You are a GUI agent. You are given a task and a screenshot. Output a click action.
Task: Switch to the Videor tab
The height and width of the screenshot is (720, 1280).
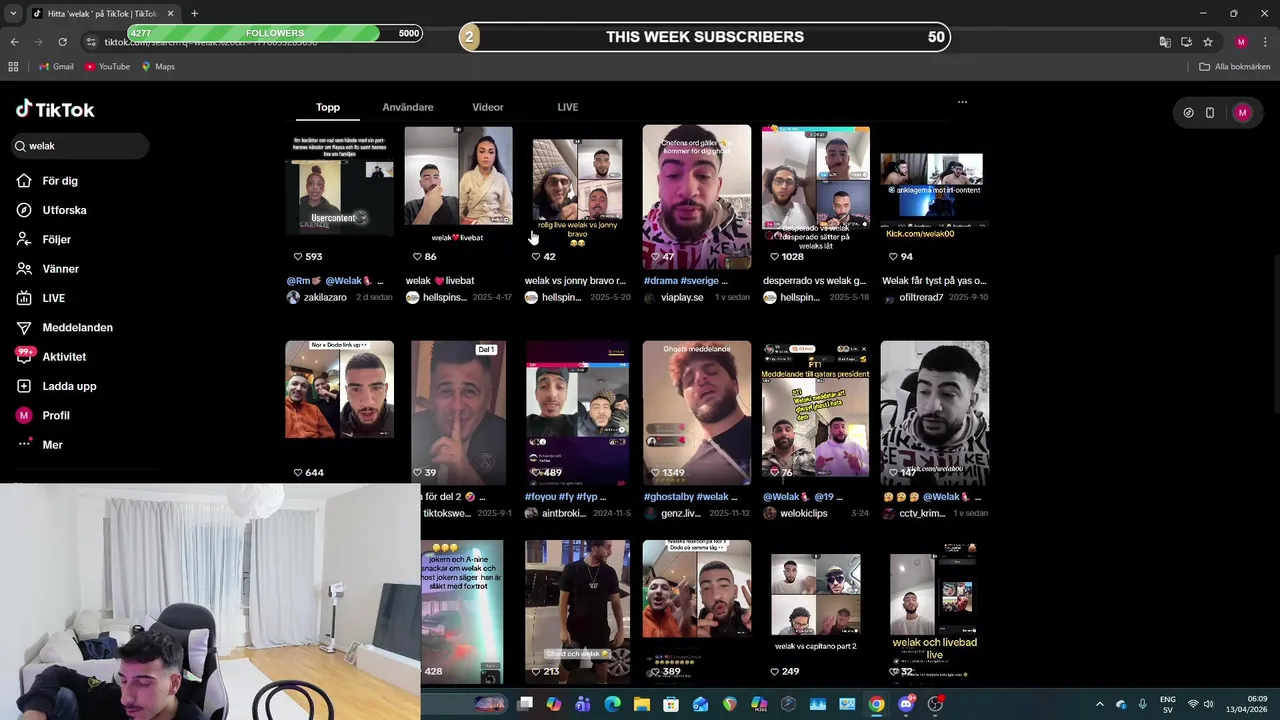(488, 107)
